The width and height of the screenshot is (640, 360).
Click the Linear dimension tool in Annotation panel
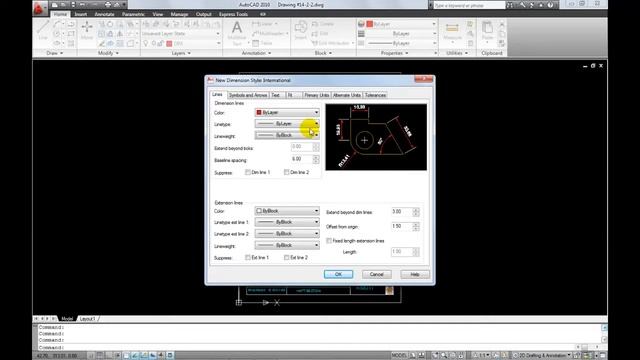(264, 24)
